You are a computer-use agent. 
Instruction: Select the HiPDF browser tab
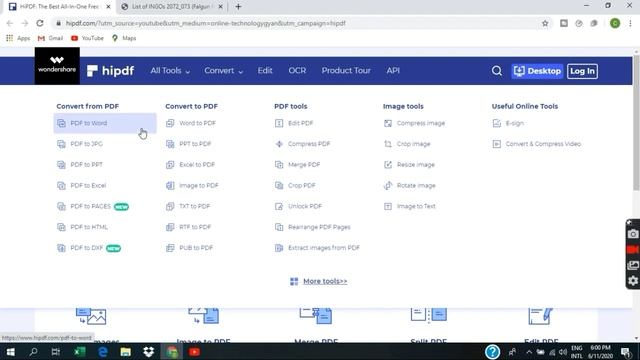point(59,7)
